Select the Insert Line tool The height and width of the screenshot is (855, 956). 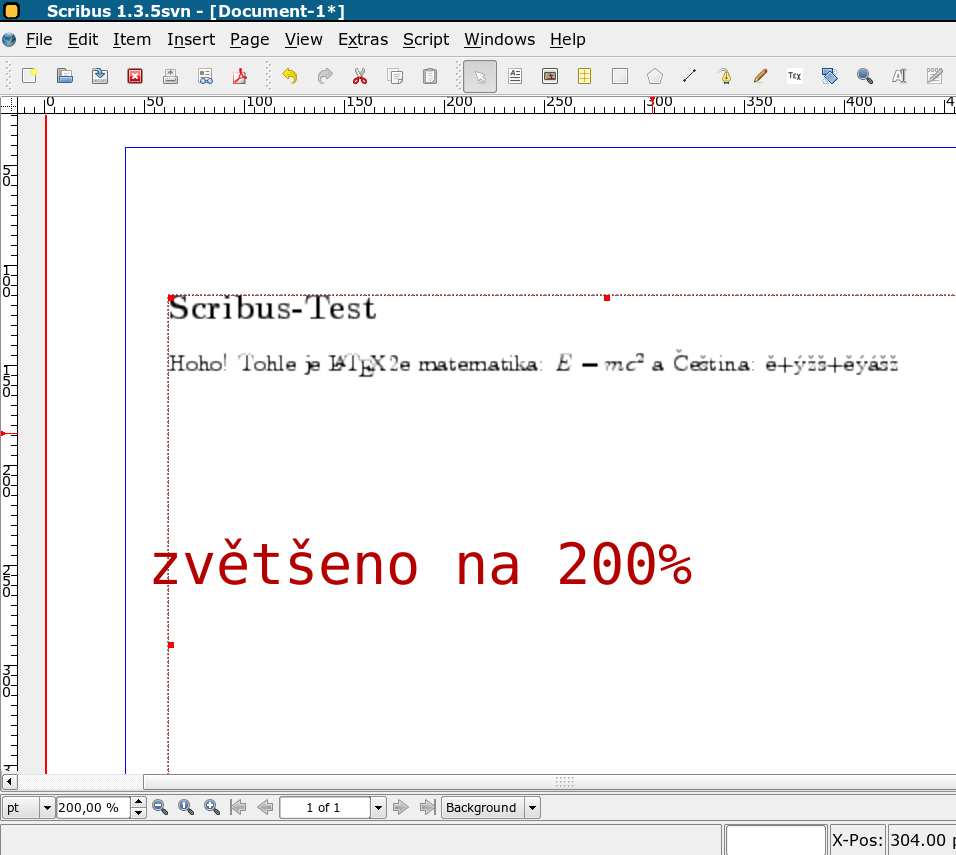click(x=690, y=76)
